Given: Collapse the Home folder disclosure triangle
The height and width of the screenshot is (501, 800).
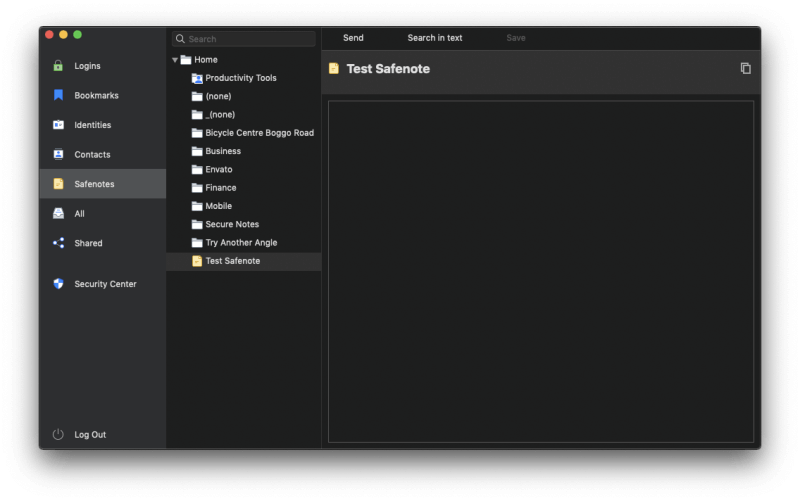Looking at the screenshot, I should (x=175, y=60).
